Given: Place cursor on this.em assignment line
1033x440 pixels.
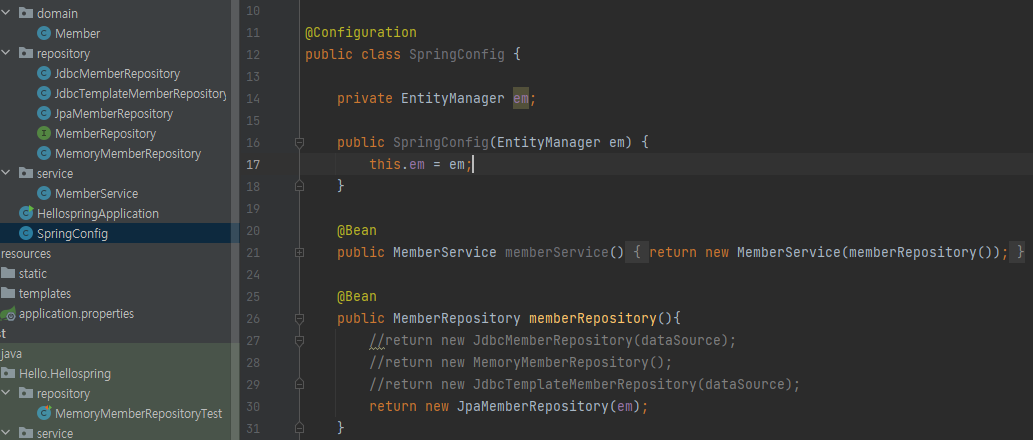Looking at the screenshot, I should coord(421,165).
